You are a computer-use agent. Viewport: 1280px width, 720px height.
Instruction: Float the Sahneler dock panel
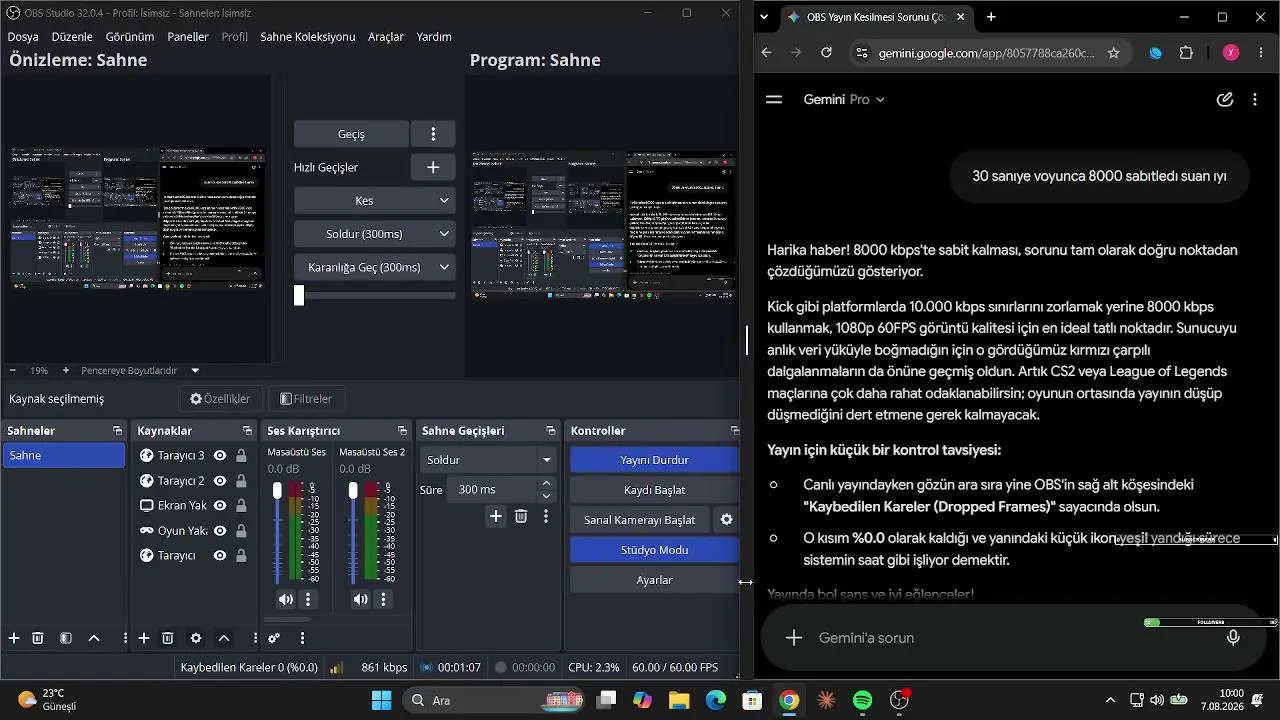click(118, 431)
